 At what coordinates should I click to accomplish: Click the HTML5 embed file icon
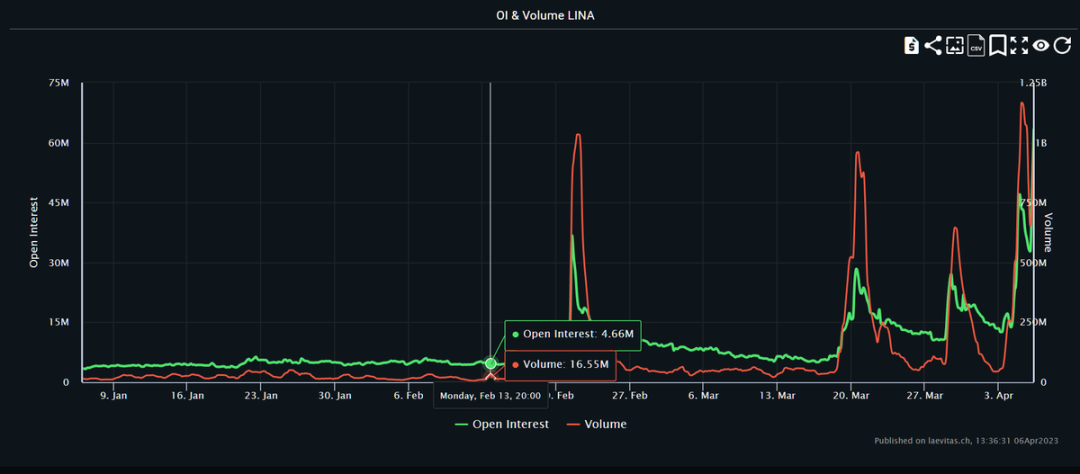pos(911,45)
